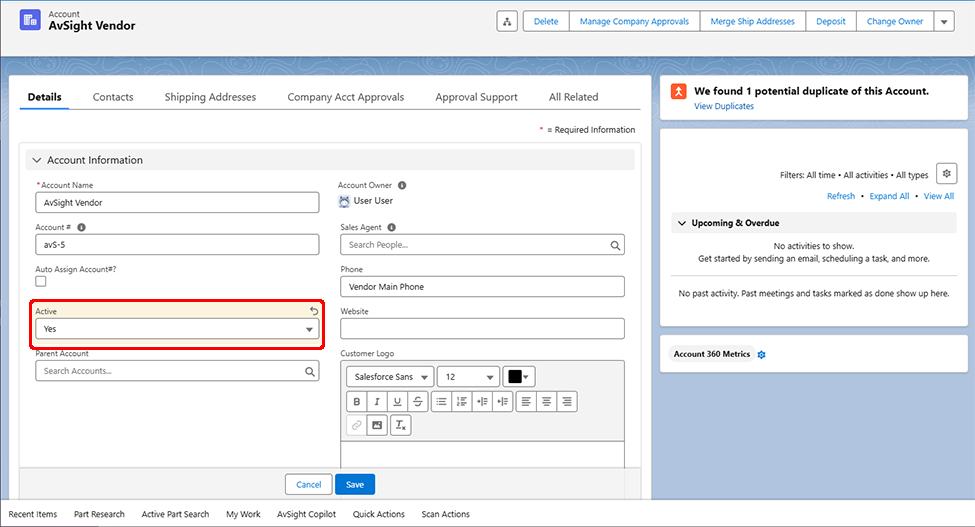Click the Parent Account search magnifier

(310, 372)
